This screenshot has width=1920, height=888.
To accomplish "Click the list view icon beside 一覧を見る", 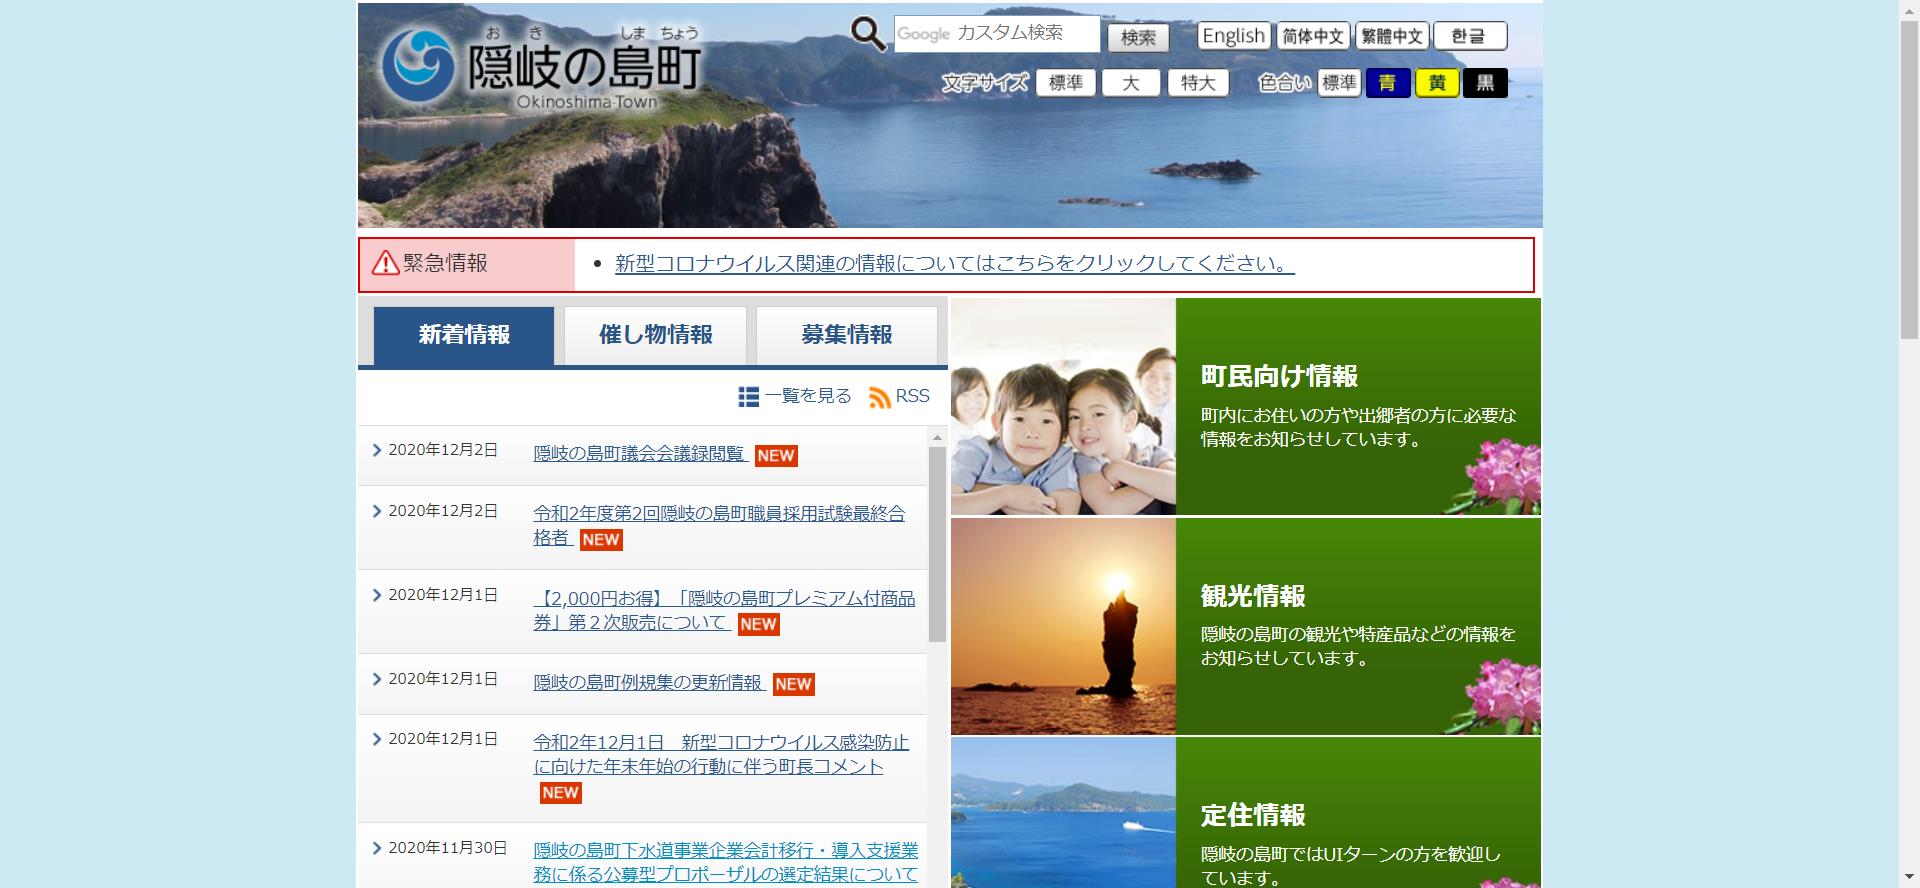I will pos(748,397).
